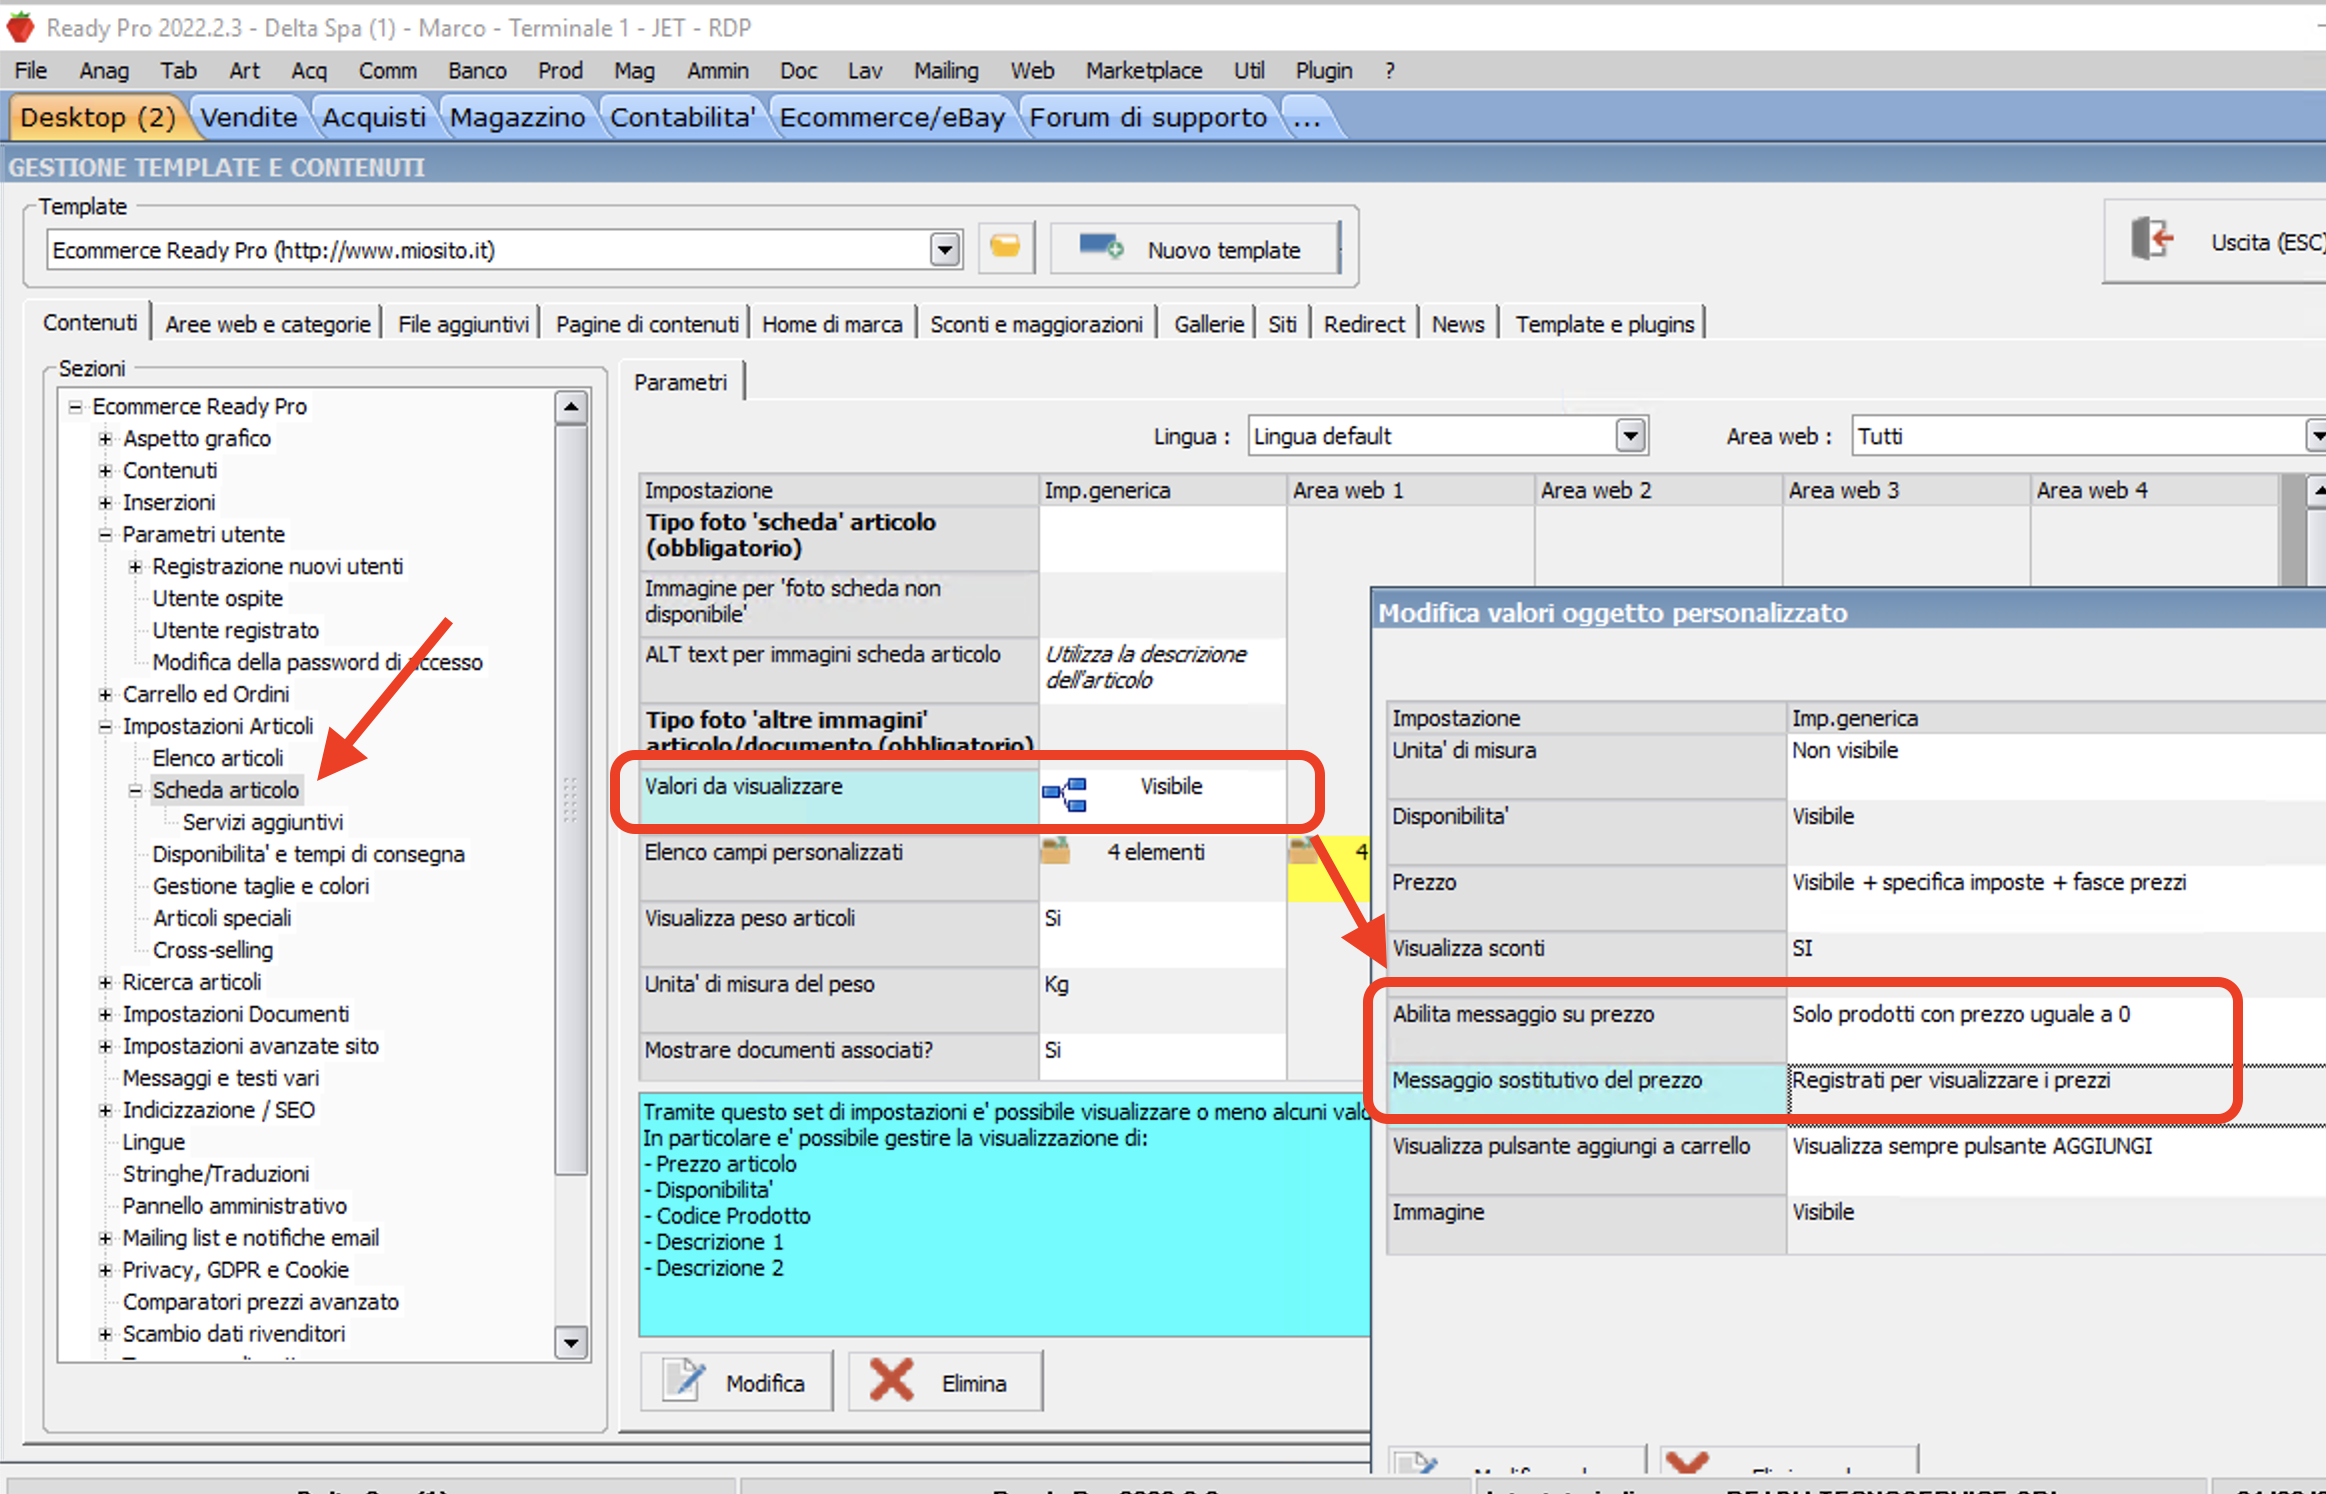Select the Disponibilita' row in dialog

pos(1856,832)
